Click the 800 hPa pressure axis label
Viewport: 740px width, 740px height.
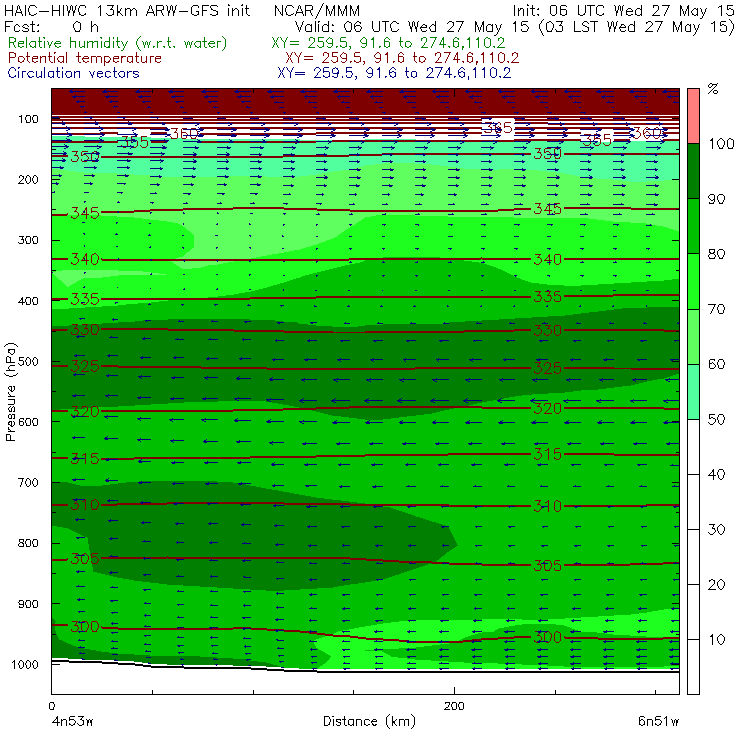[28, 543]
